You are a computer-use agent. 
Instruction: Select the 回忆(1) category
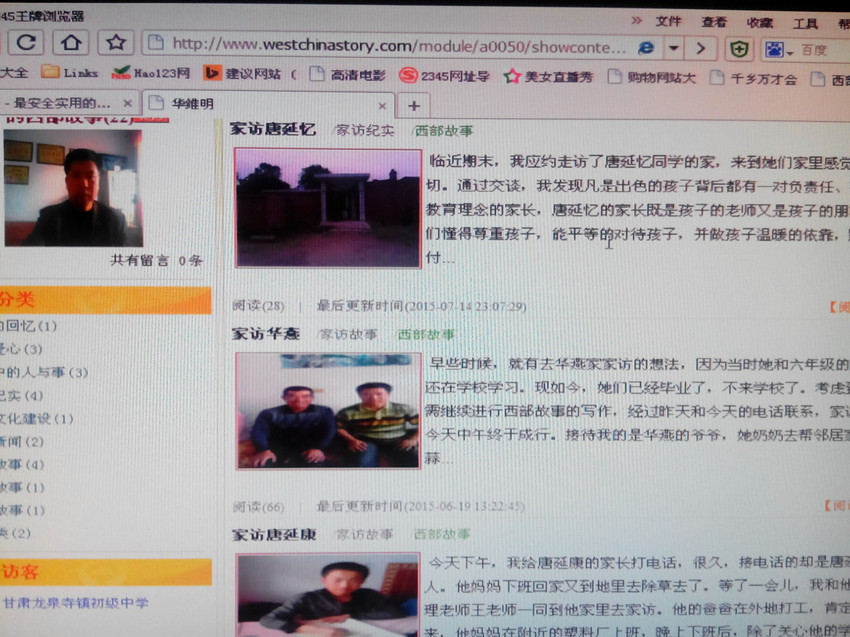point(28,326)
